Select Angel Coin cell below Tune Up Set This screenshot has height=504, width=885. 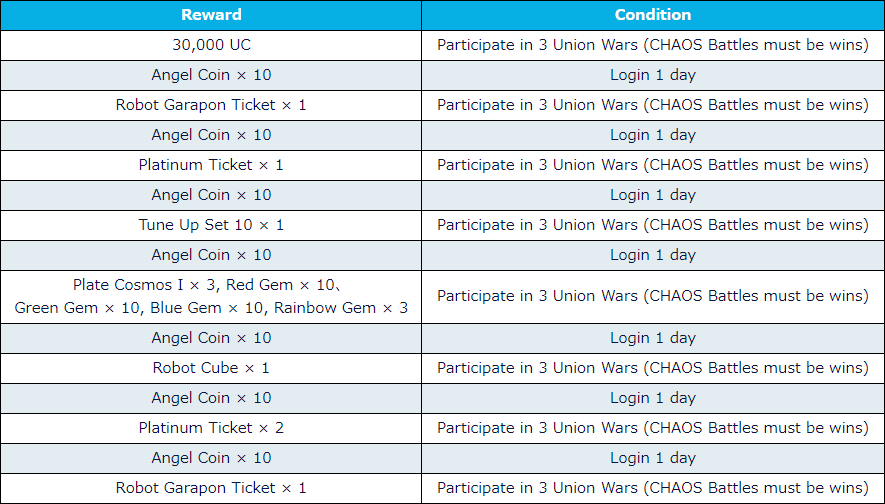(211, 255)
